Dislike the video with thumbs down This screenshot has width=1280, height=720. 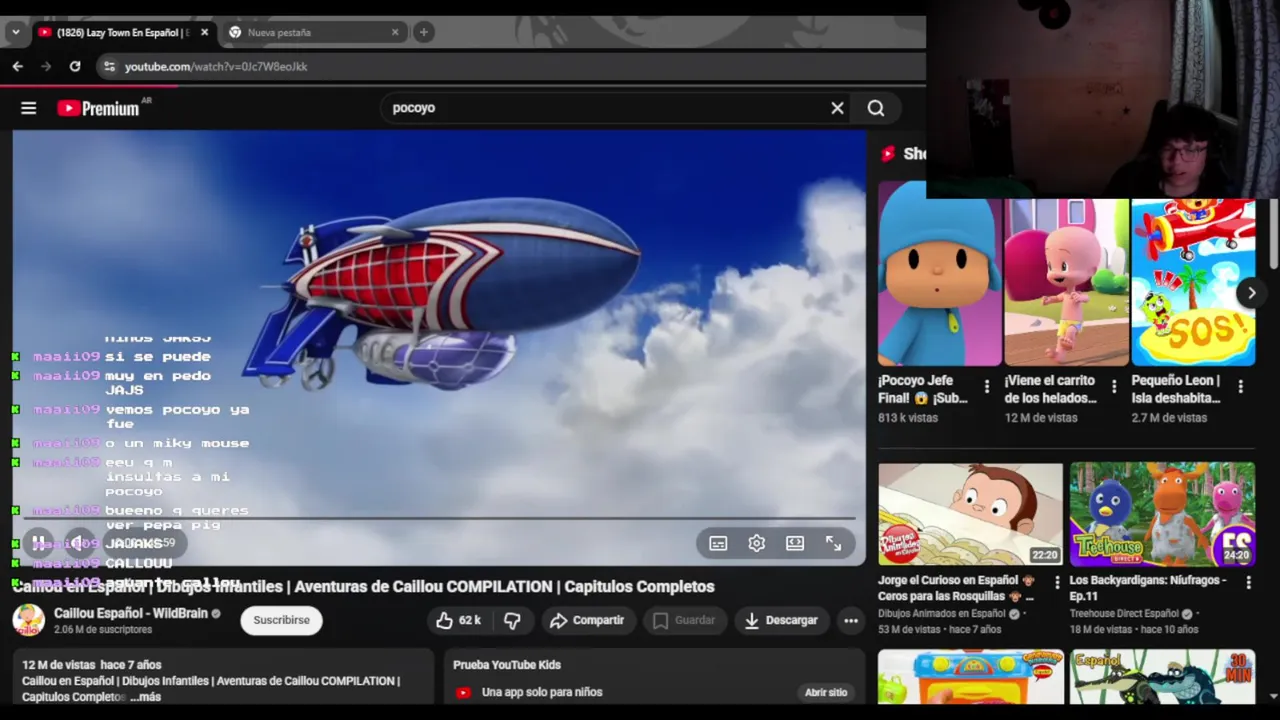tap(512, 620)
